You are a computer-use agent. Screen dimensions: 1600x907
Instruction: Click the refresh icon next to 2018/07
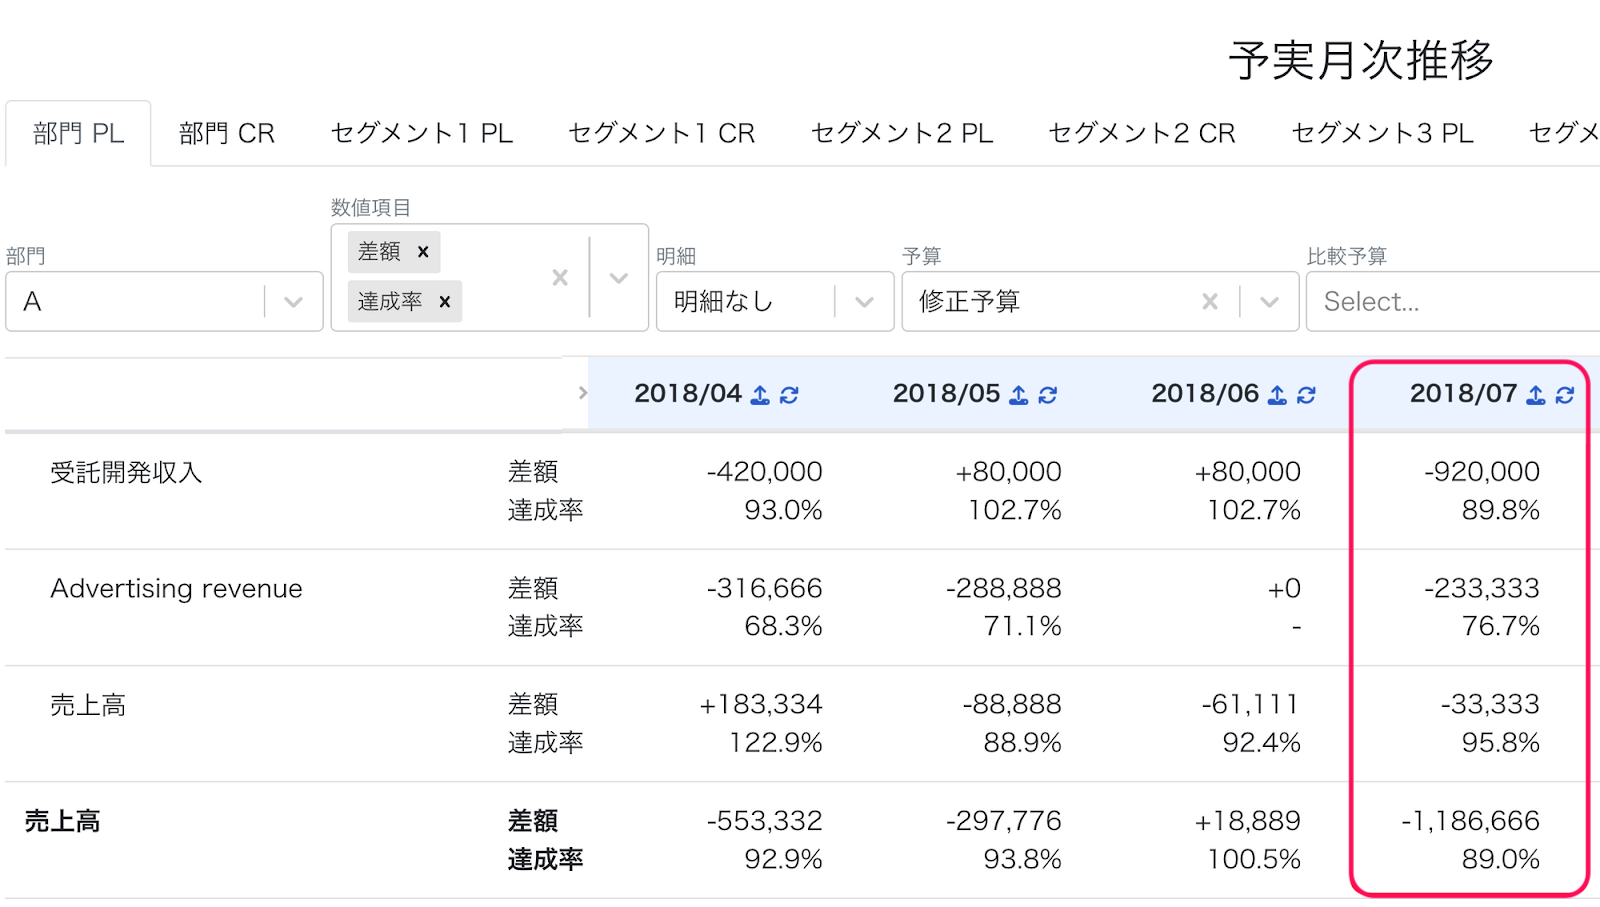(1565, 395)
